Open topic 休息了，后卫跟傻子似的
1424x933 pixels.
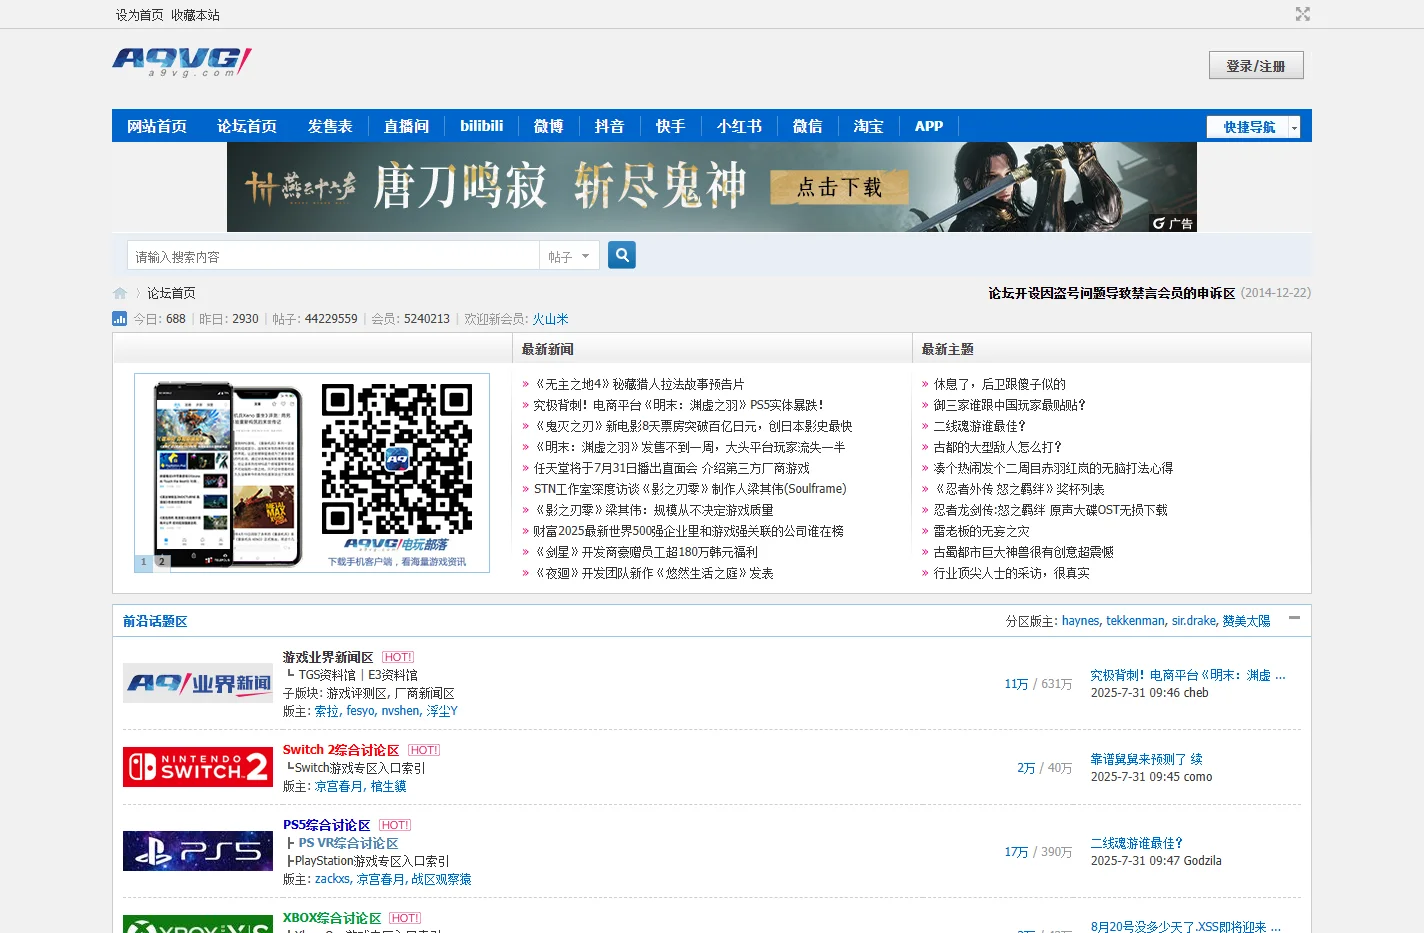999,384
